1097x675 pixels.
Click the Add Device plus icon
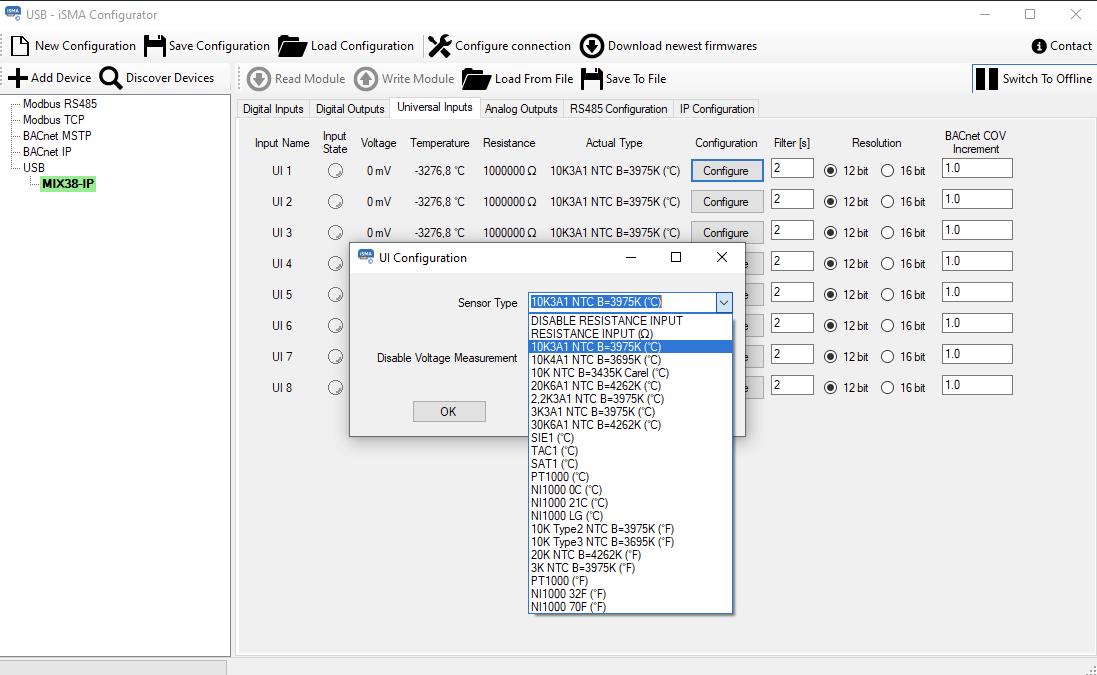pos(17,78)
